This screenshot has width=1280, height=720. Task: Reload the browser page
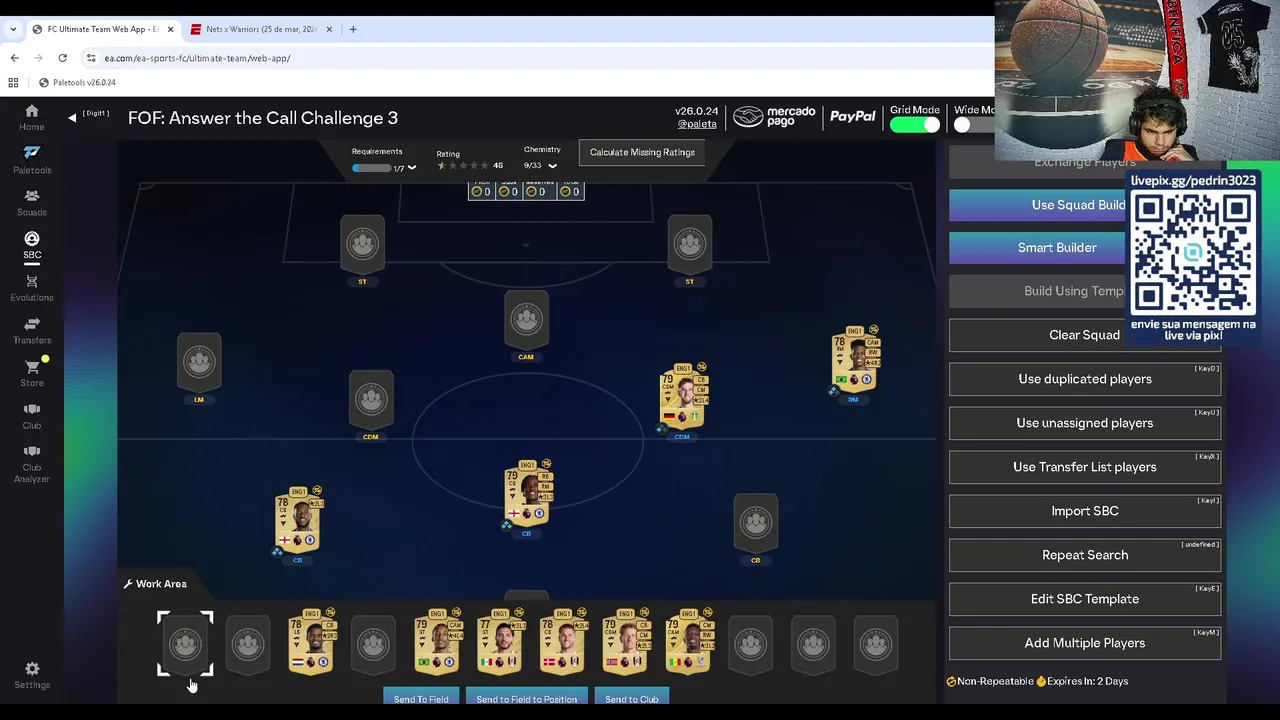[62, 58]
